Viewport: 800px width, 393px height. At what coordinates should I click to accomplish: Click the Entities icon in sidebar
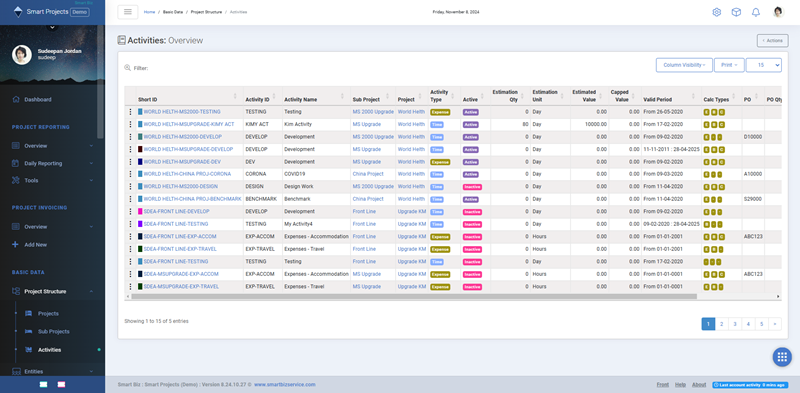click(16, 372)
